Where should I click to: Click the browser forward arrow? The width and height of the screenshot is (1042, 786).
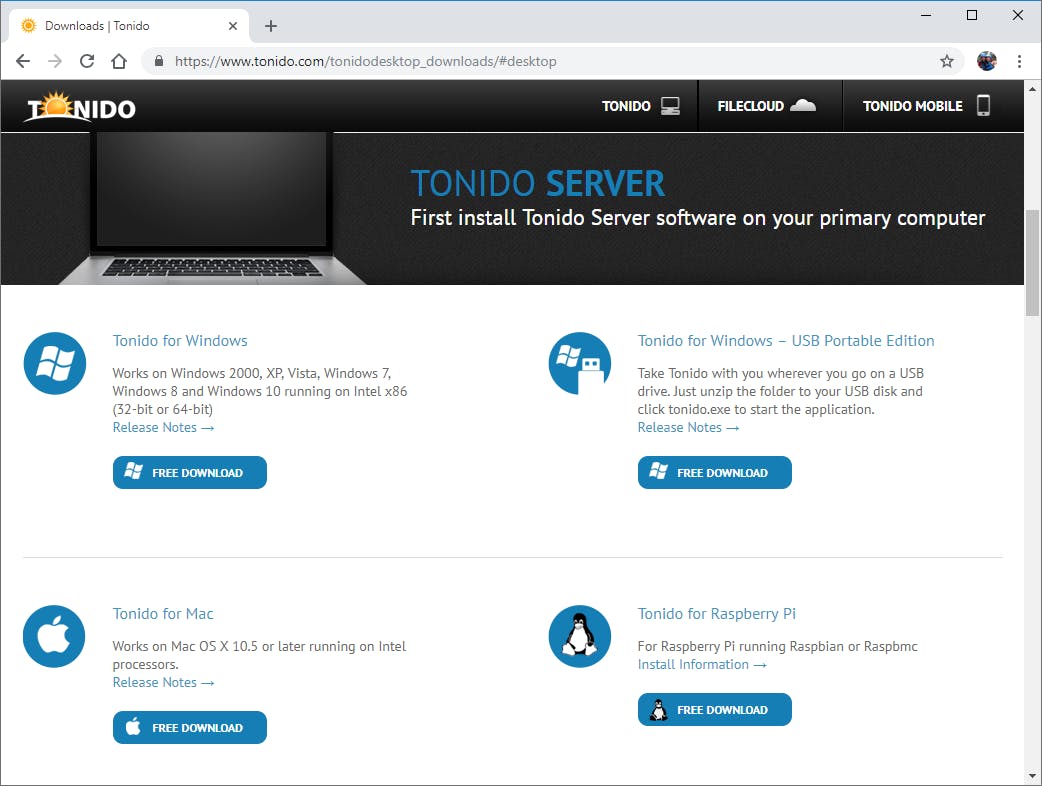(54, 61)
